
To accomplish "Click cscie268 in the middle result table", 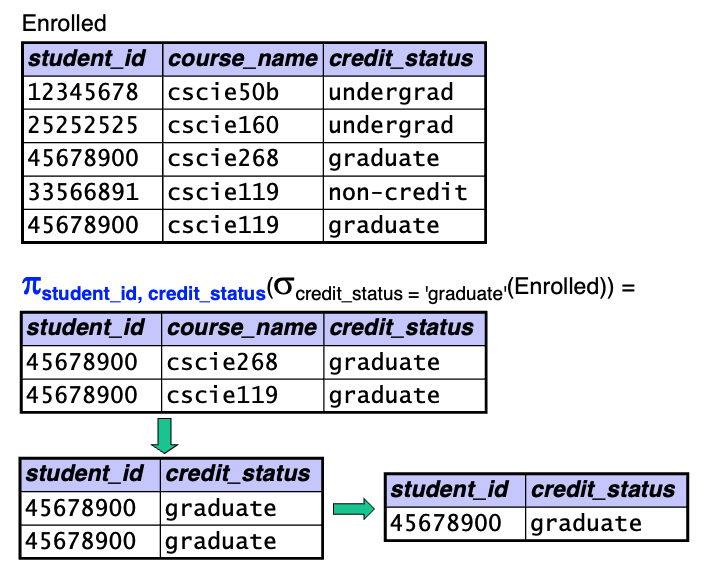I will point(242,362).
